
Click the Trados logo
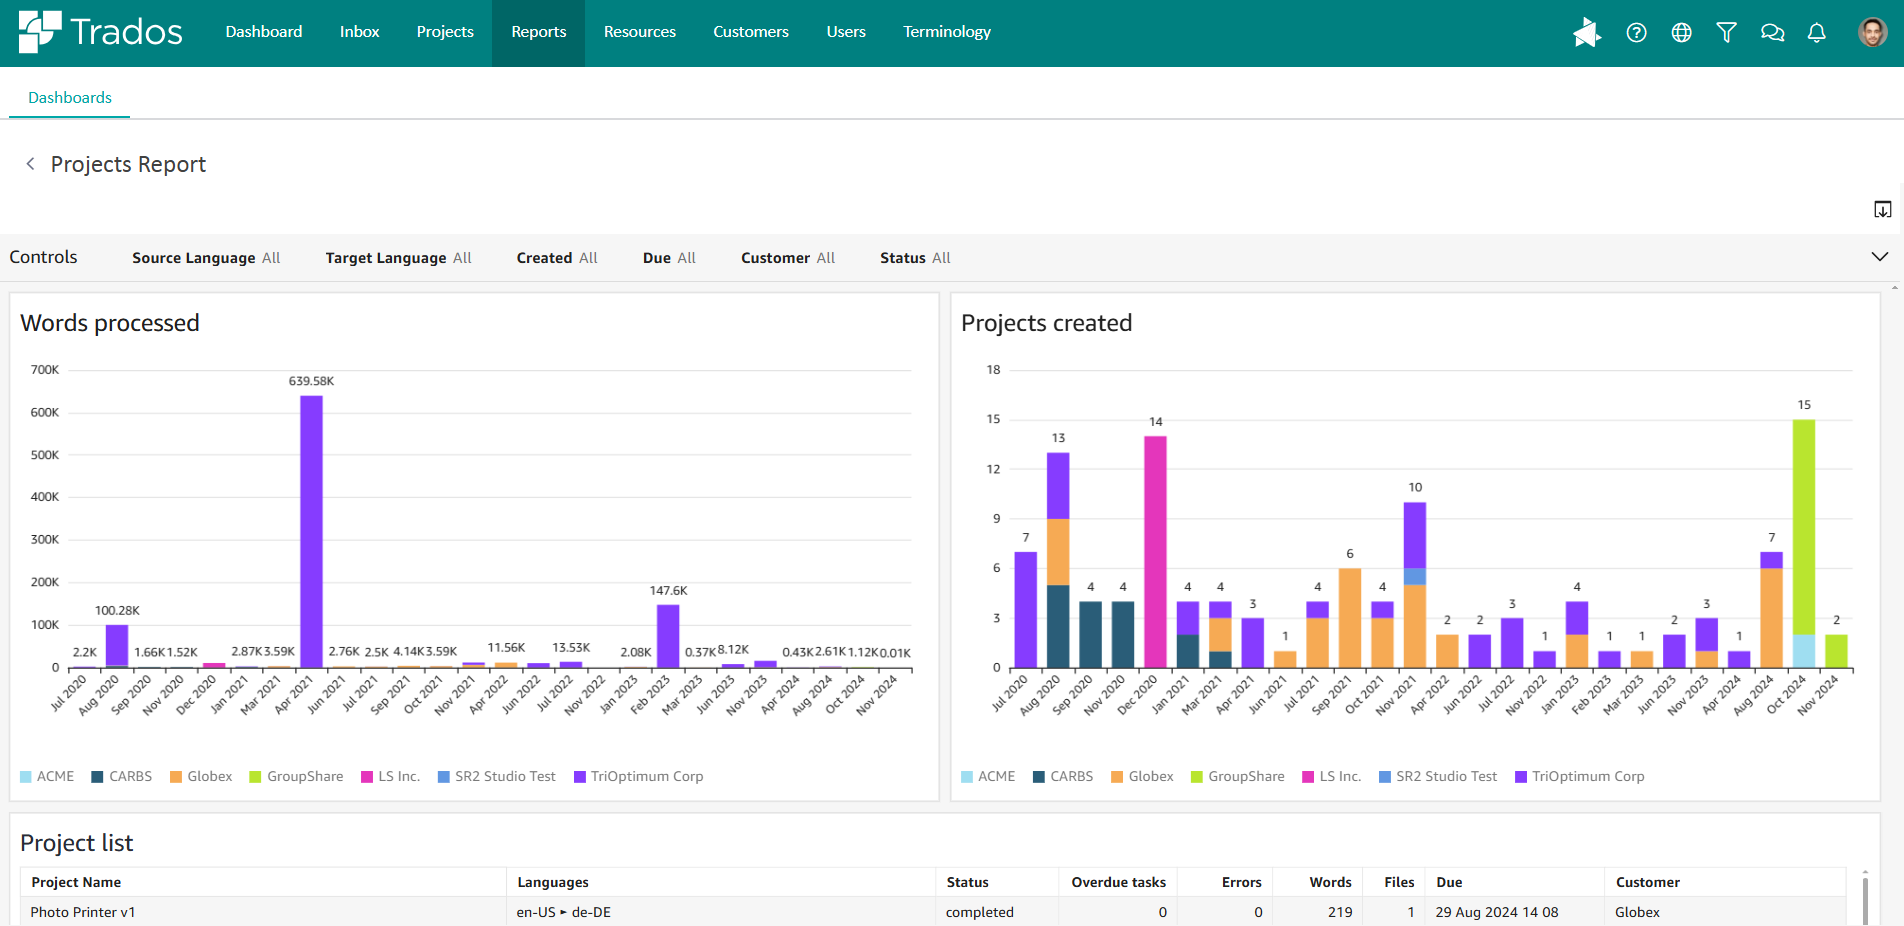pos(100,32)
